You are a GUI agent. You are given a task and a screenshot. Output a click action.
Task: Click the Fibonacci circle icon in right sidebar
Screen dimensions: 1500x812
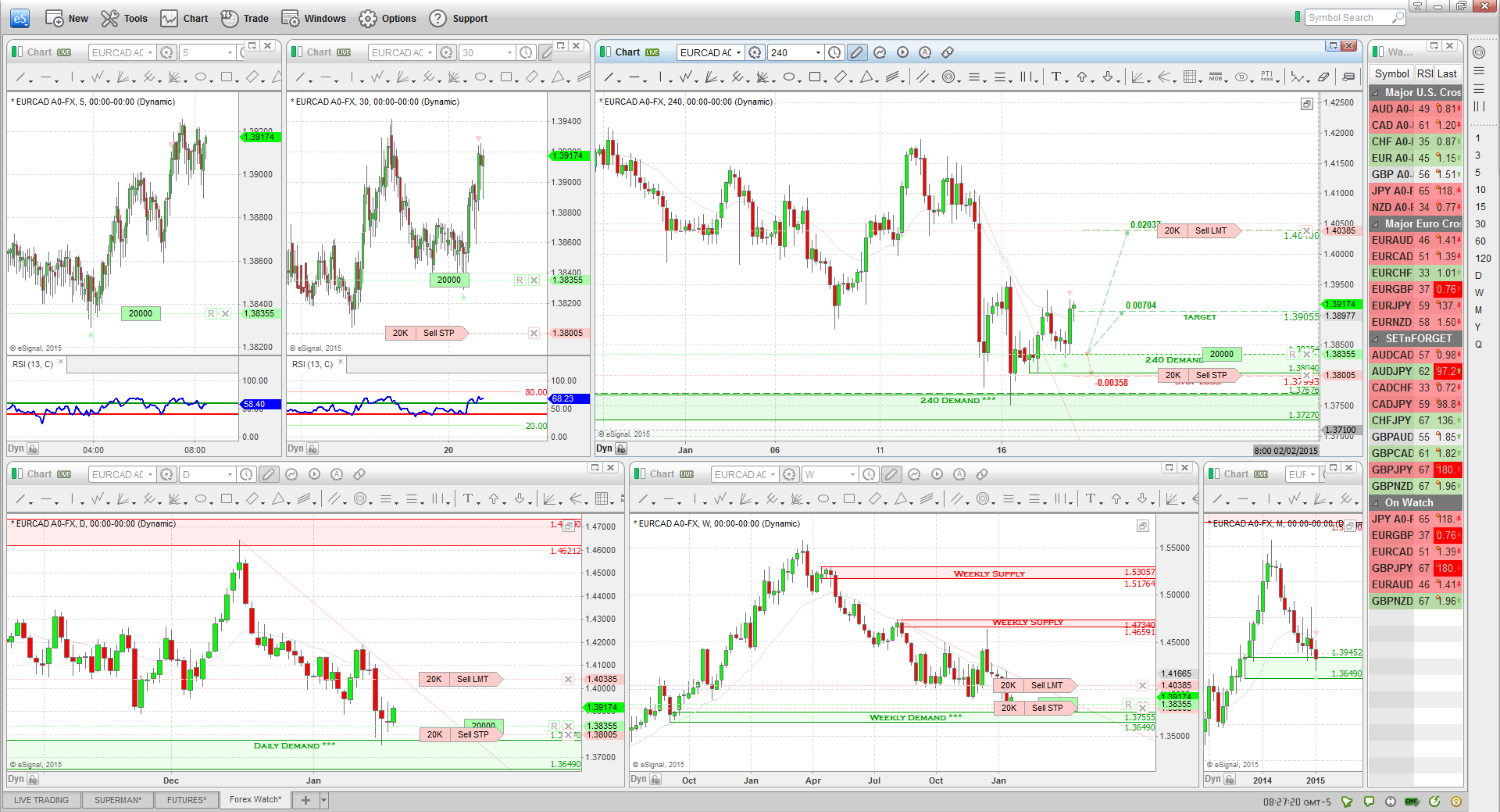click(1479, 52)
